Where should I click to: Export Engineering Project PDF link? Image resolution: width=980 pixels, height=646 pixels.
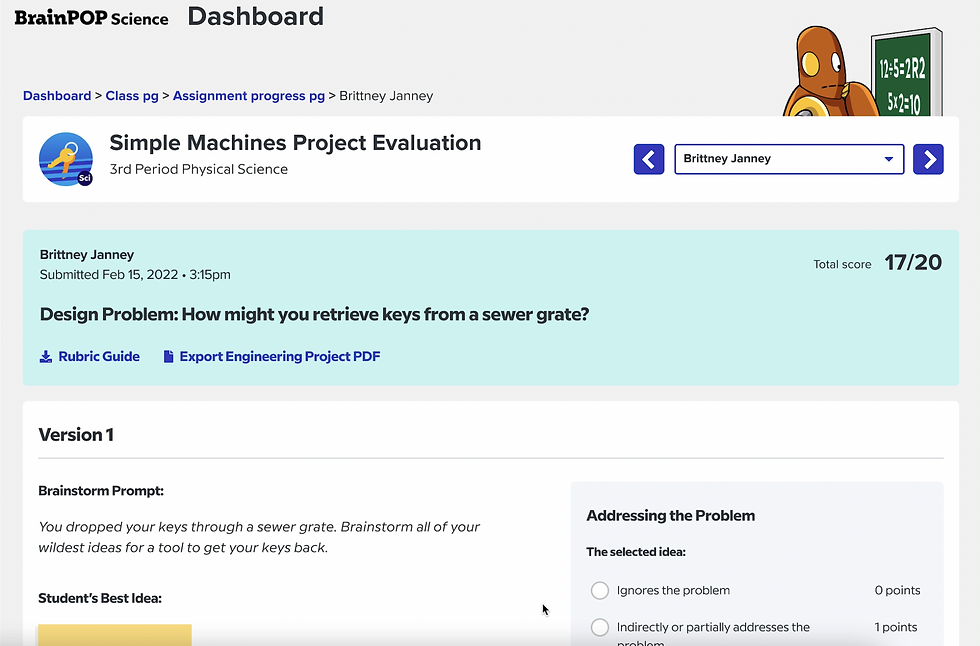pyautogui.click(x=279, y=357)
